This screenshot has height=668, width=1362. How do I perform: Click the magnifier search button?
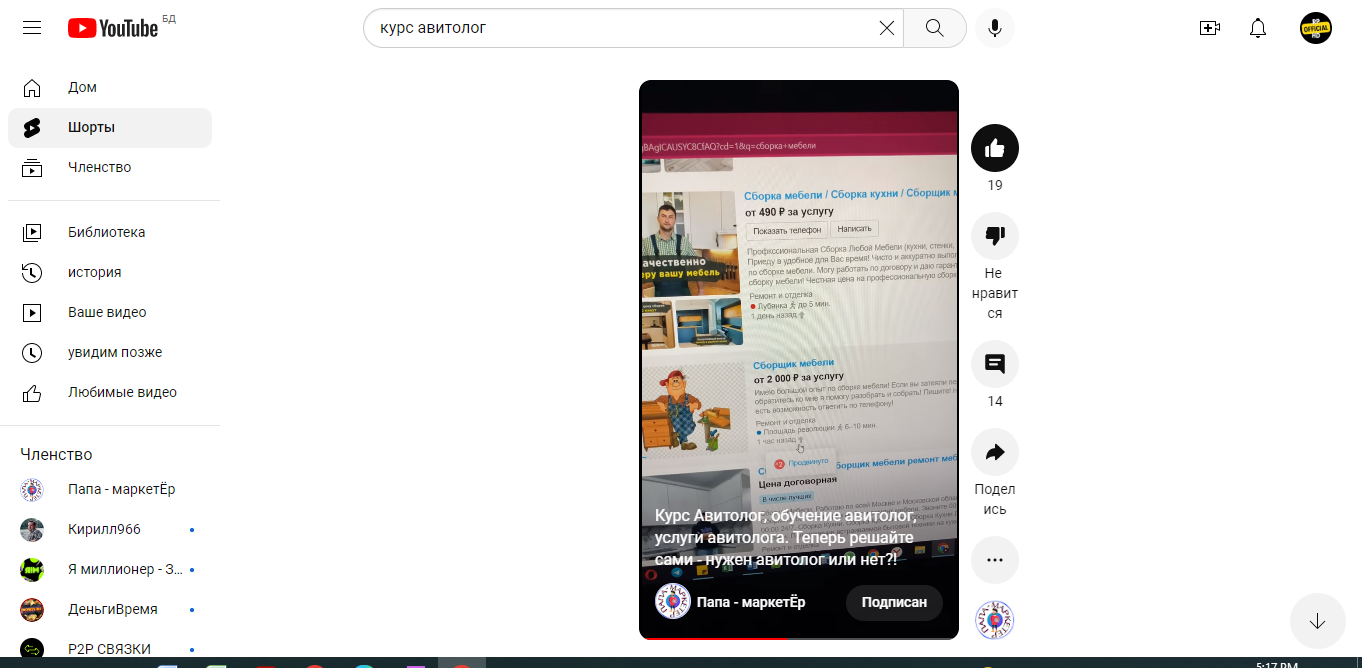point(935,28)
